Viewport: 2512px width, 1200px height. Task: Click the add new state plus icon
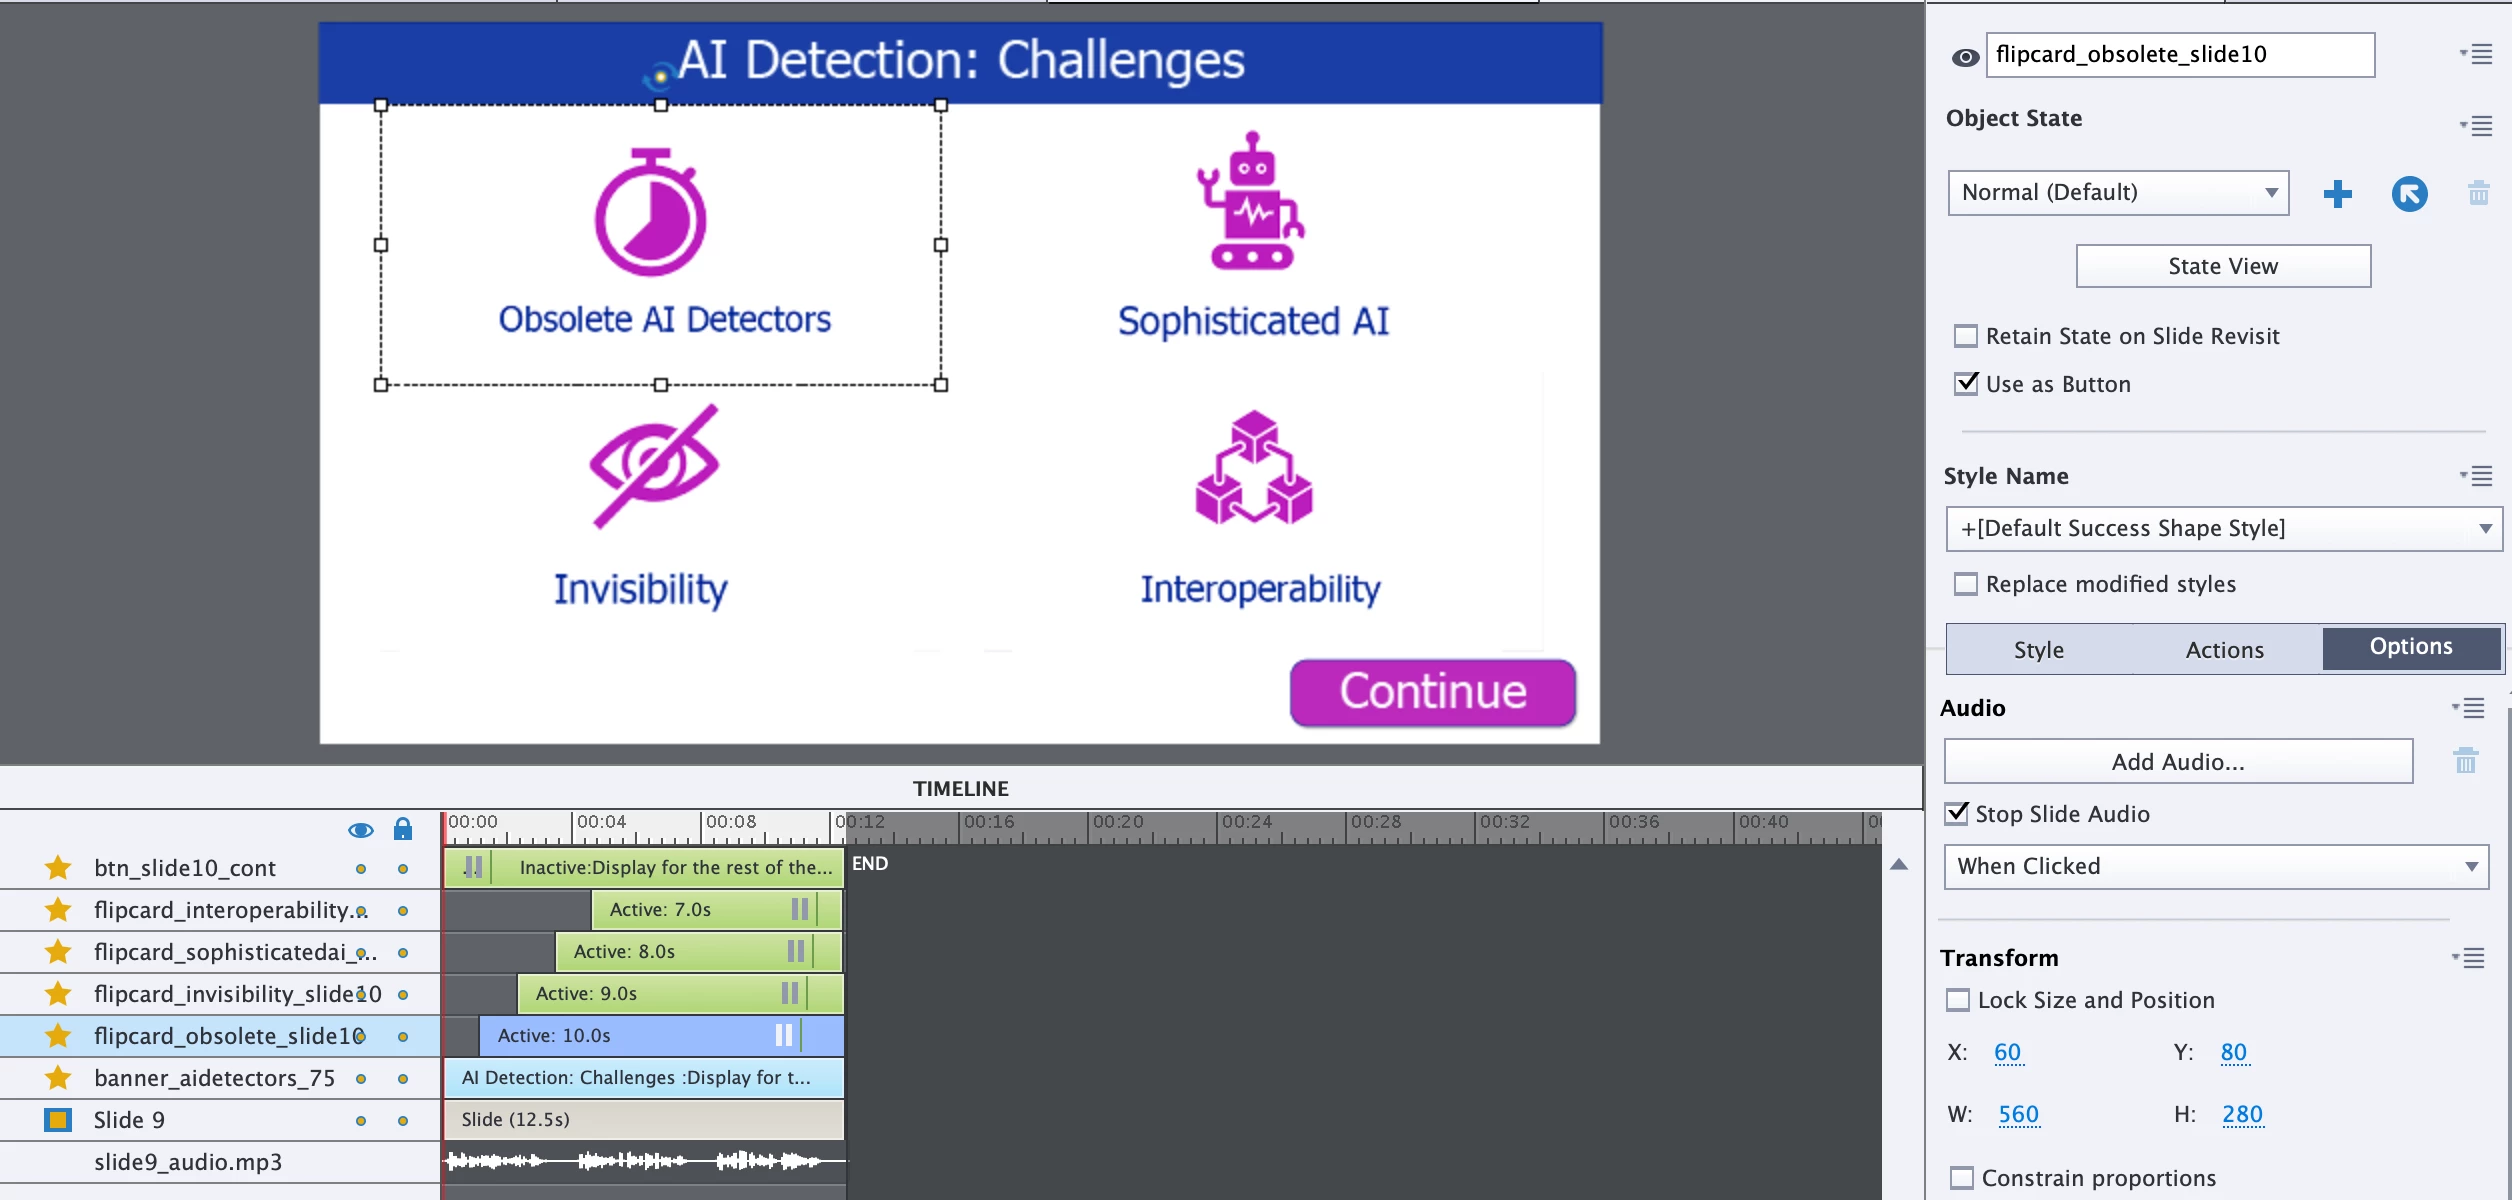click(x=2337, y=194)
